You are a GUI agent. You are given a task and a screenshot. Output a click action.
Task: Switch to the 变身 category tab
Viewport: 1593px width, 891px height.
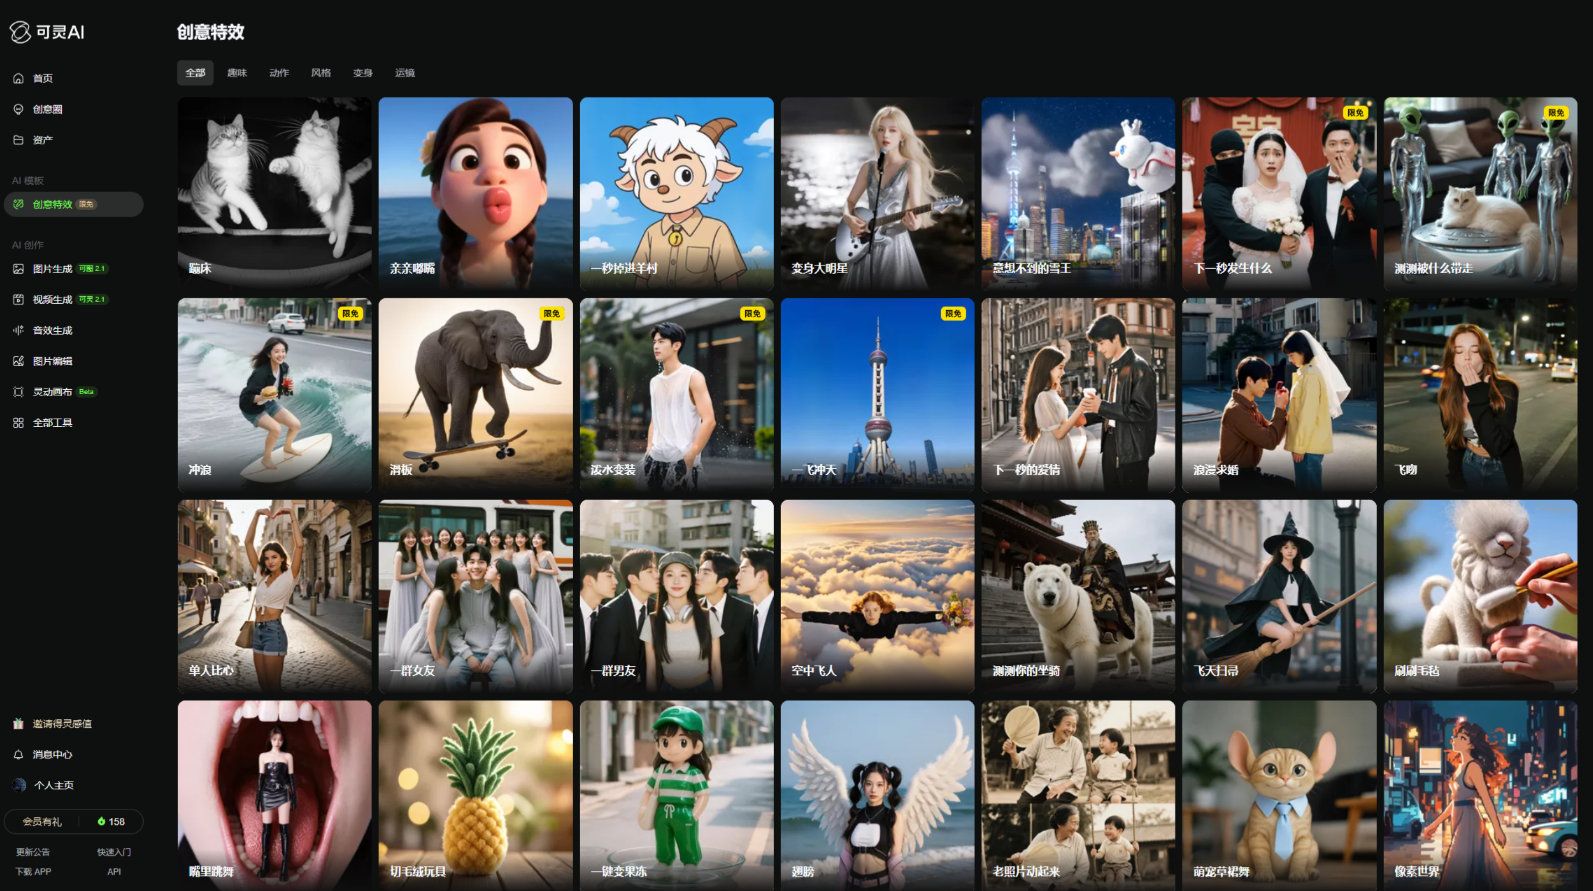point(363,73)
